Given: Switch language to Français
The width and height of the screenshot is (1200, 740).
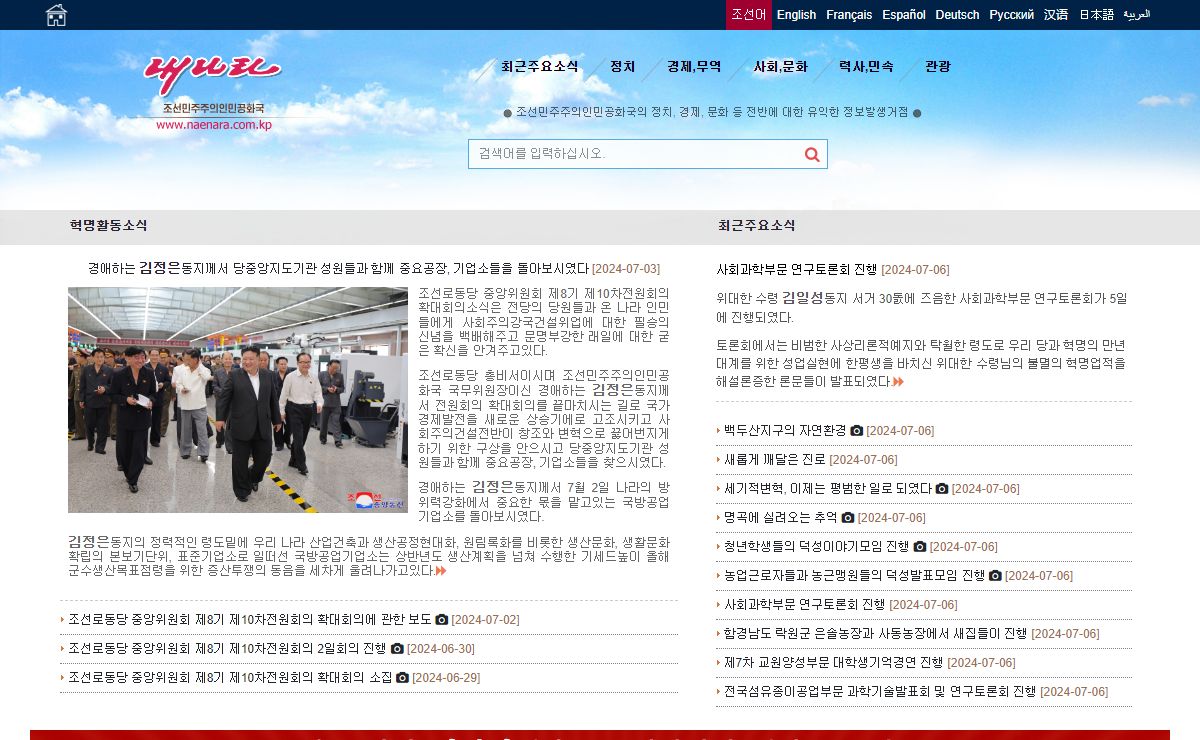Looking at the screenshot, I should click(849, 15).
